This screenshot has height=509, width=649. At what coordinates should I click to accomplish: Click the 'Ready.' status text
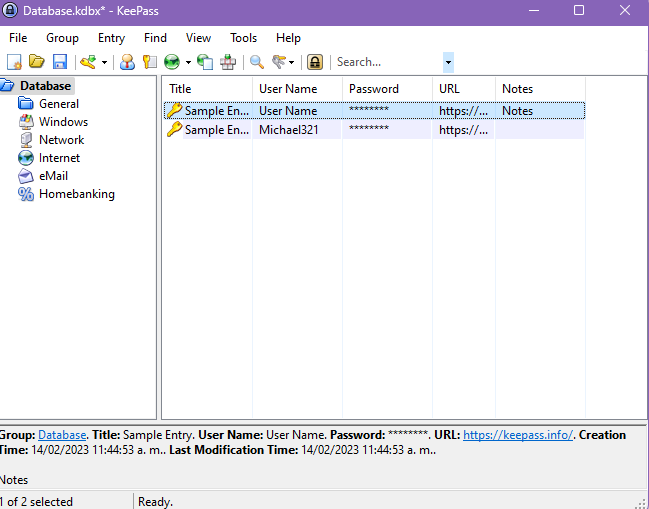point(155,502)
